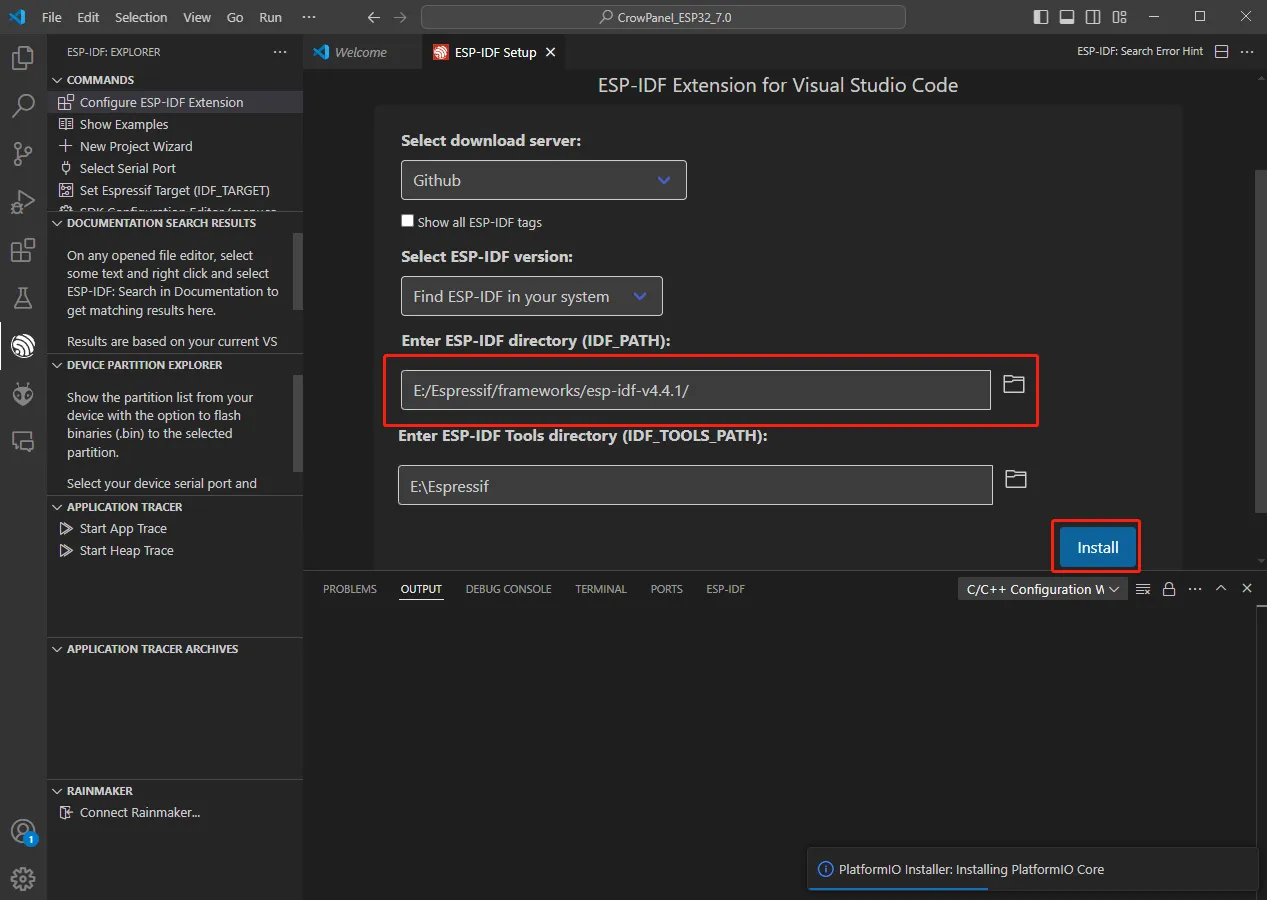Open the Manage settings gear icon
The width and height of the screenshot is (1267, 900).
pyautogui.click(x=23, y=879)
